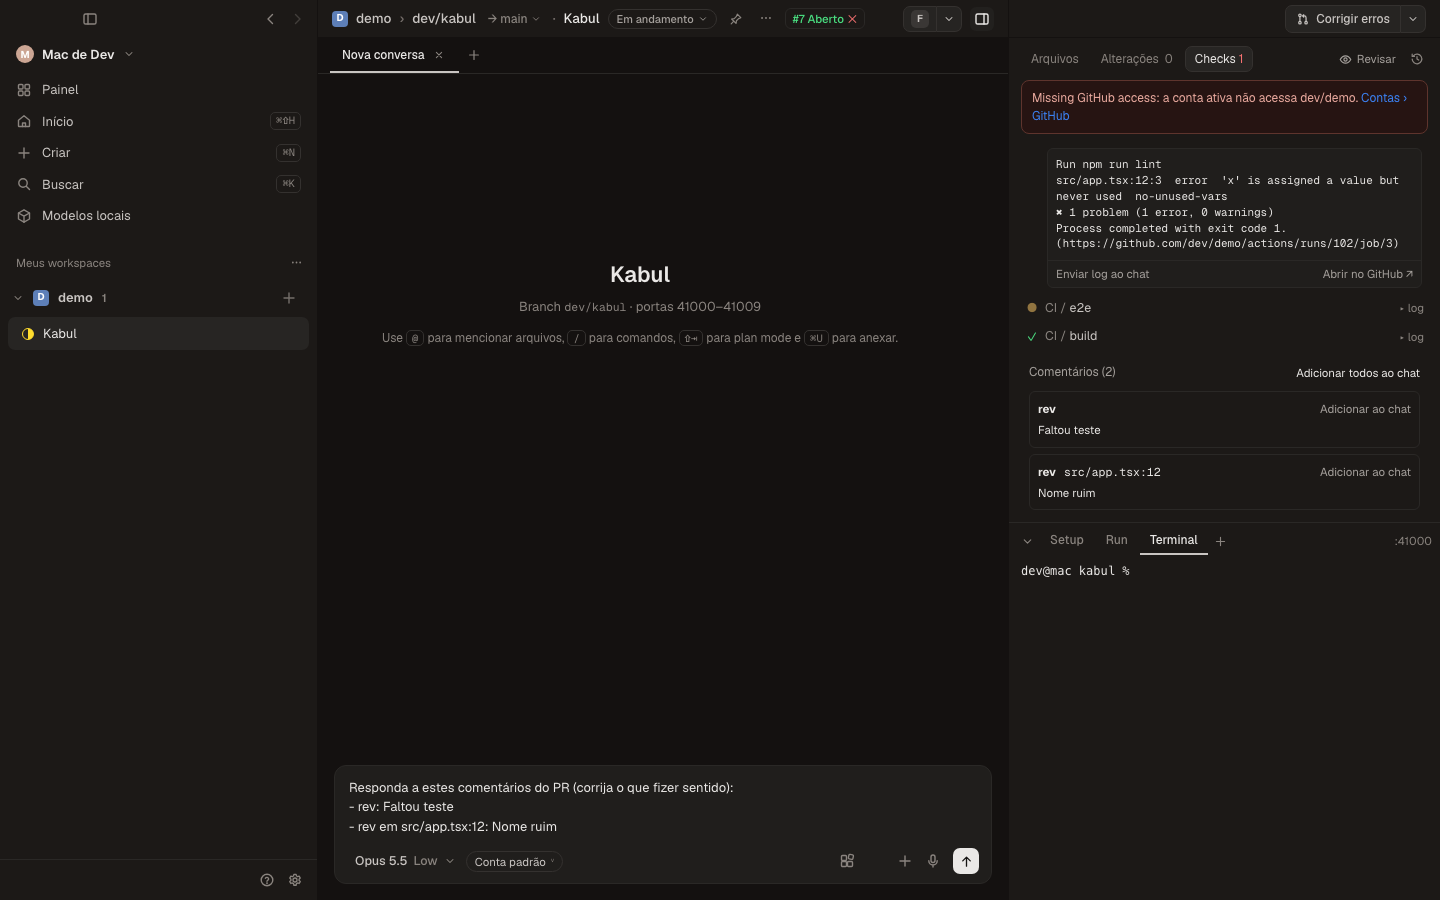Screen dimensions: 1440x900
Task: Open the help icon at sidebar bottom
Action: 267,880
